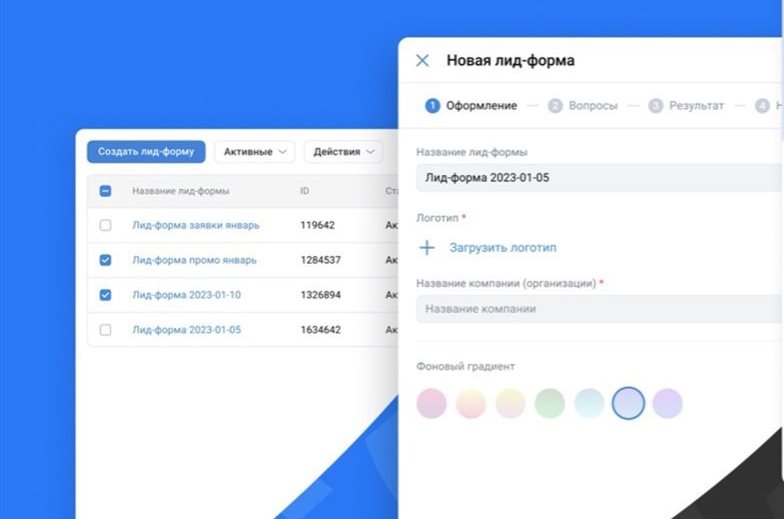Viewport: 784px width, 519px height.
Task: Open the Лид-форма заявки январь link
Action: click(x=195, y=226)
